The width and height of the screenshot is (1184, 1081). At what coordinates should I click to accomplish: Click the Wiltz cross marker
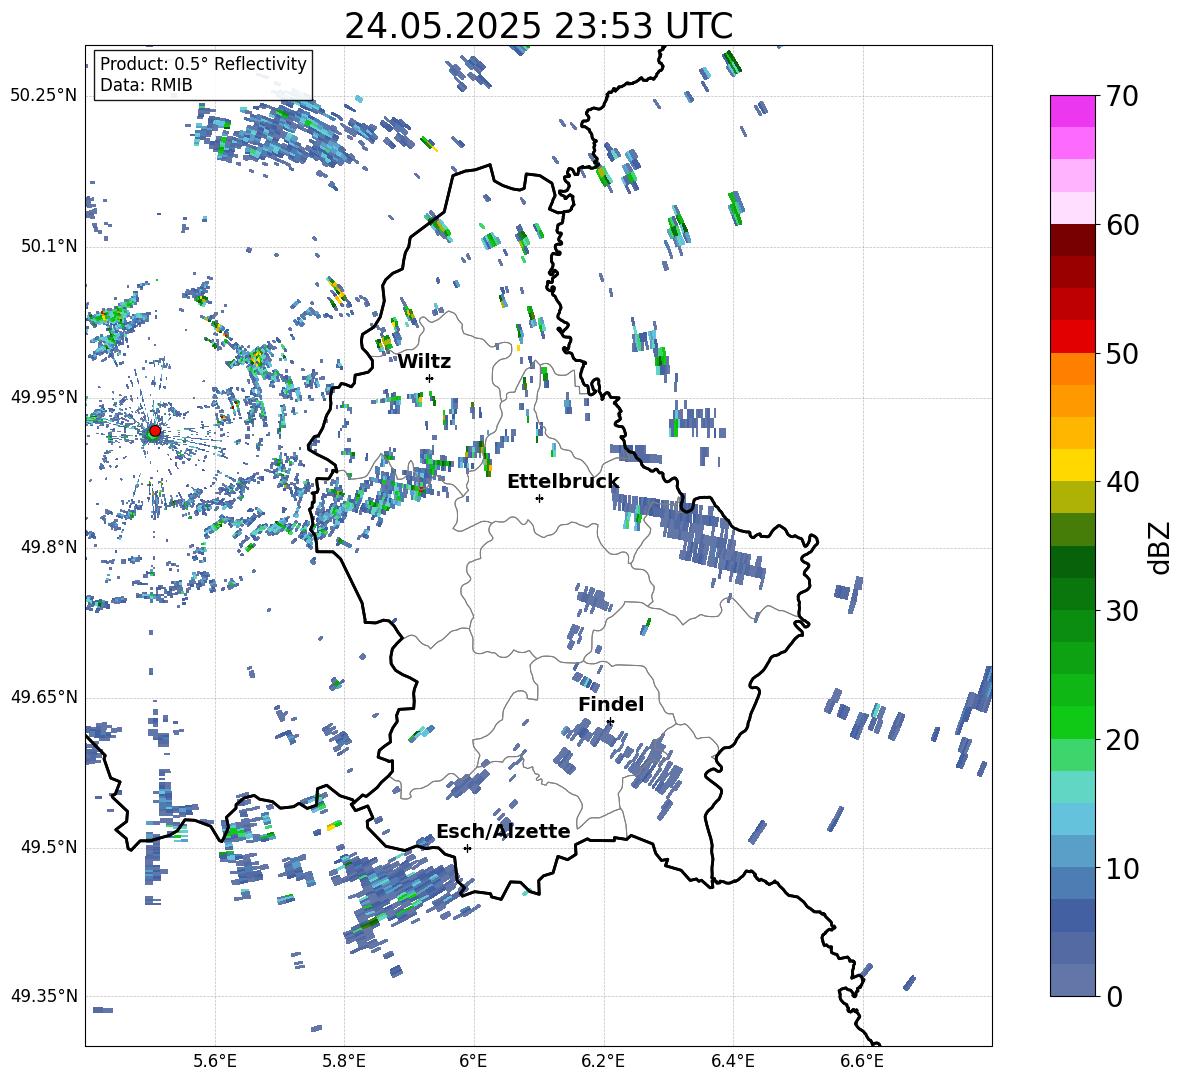pos(430,378)
